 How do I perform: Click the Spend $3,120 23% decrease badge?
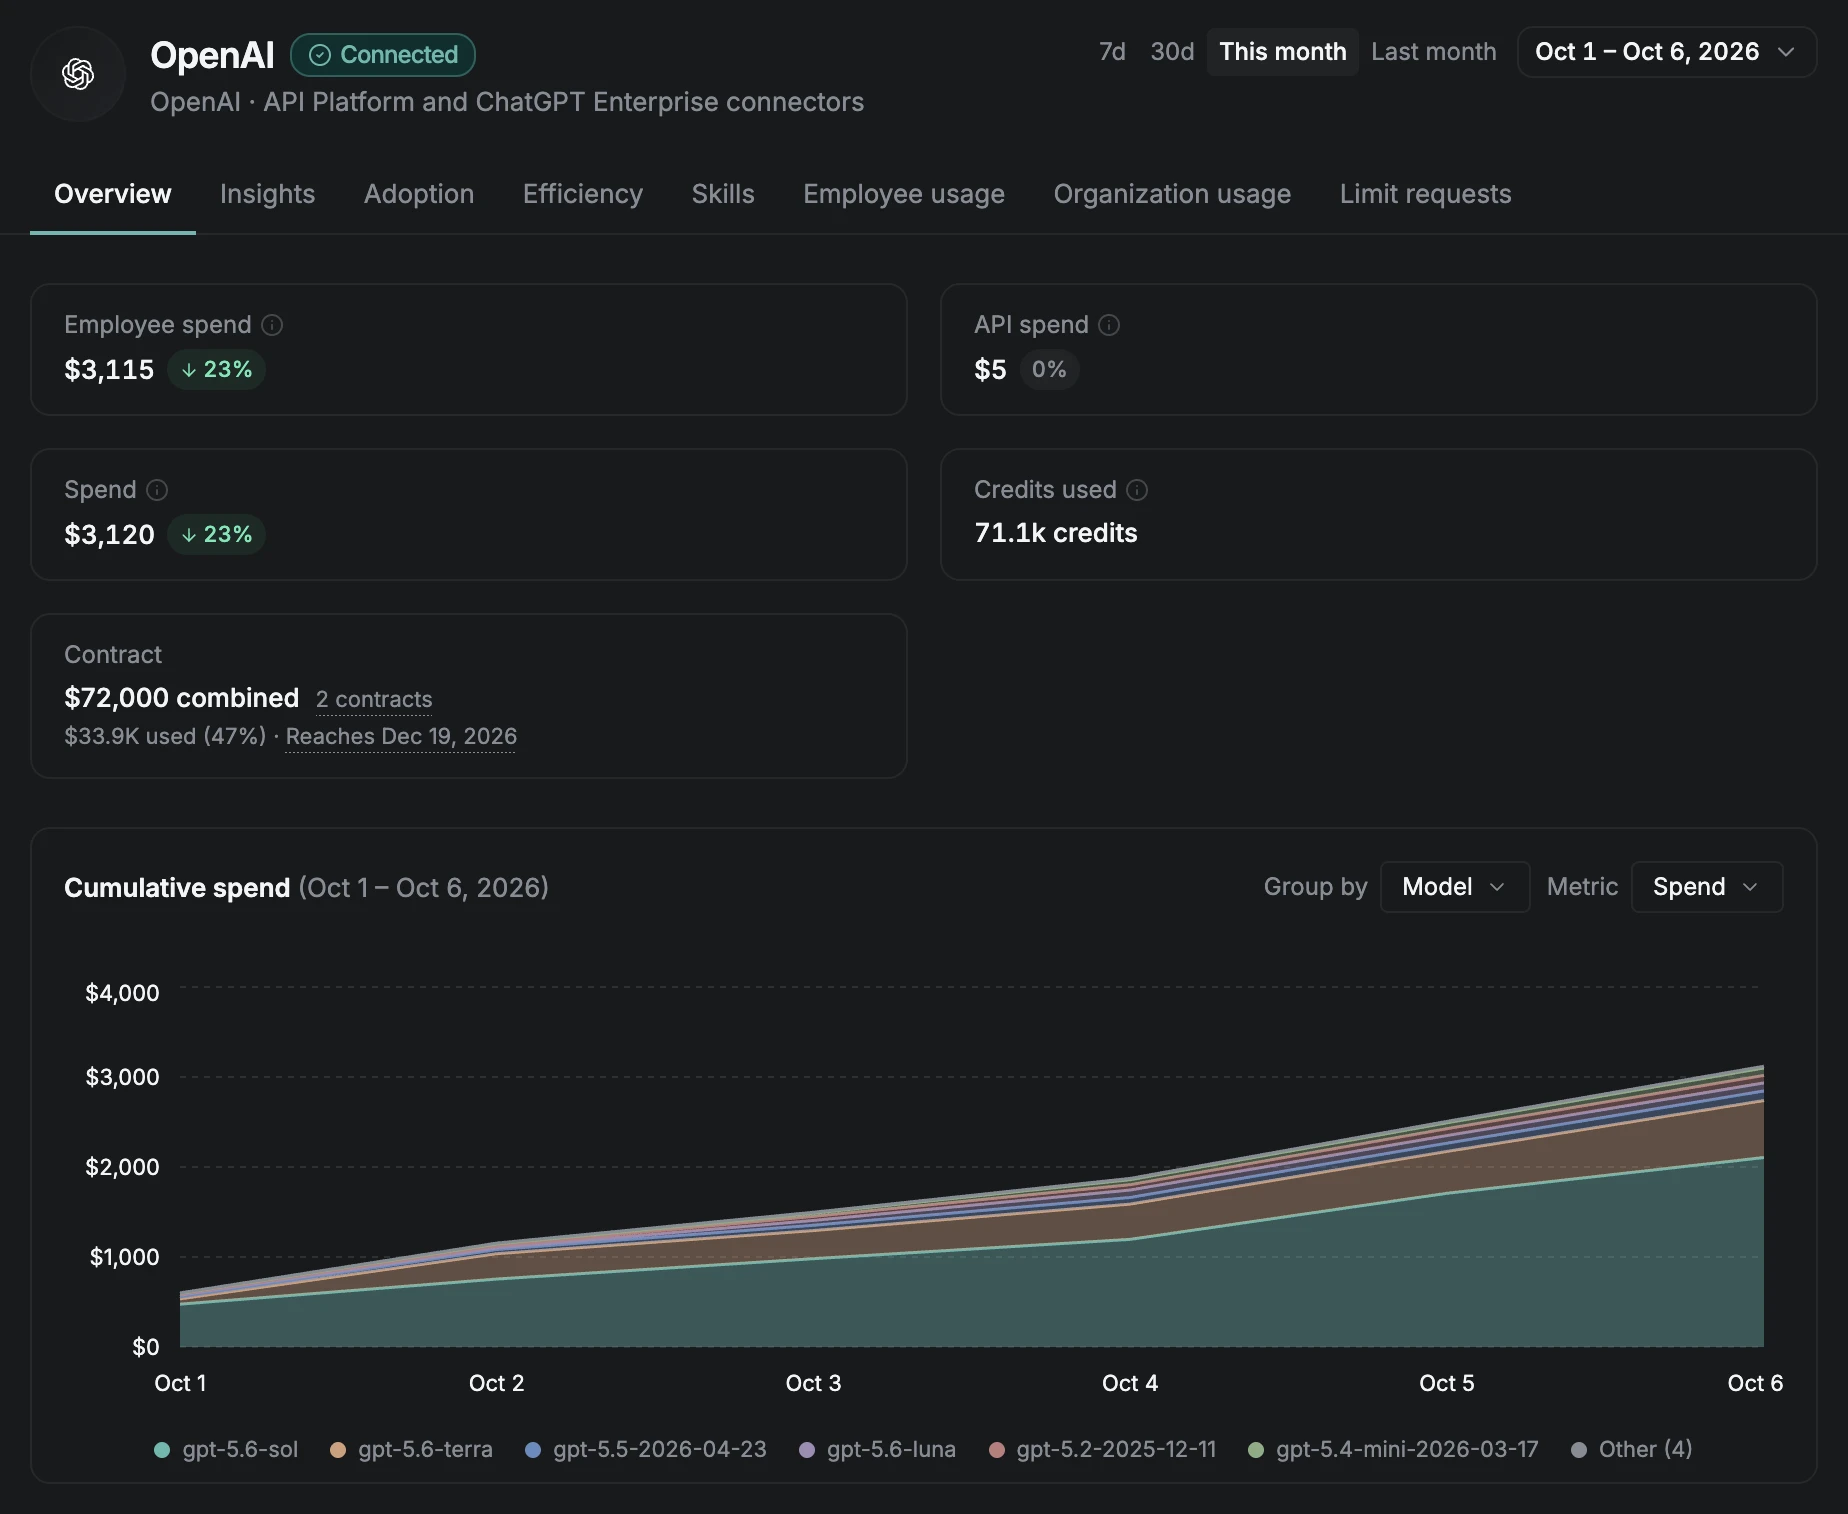click(216, 535)
